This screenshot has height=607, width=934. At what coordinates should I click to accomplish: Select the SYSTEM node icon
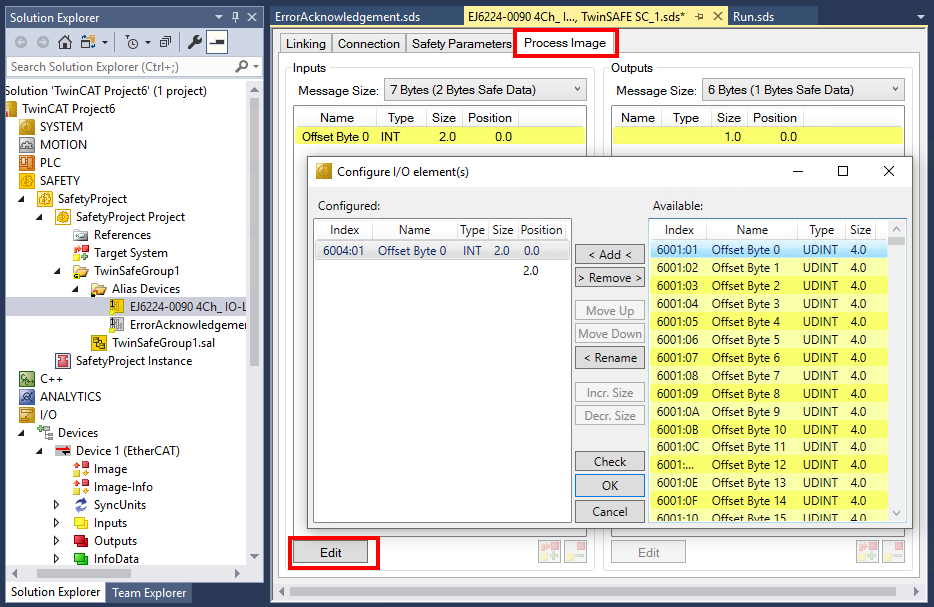(x=27, y=127)
